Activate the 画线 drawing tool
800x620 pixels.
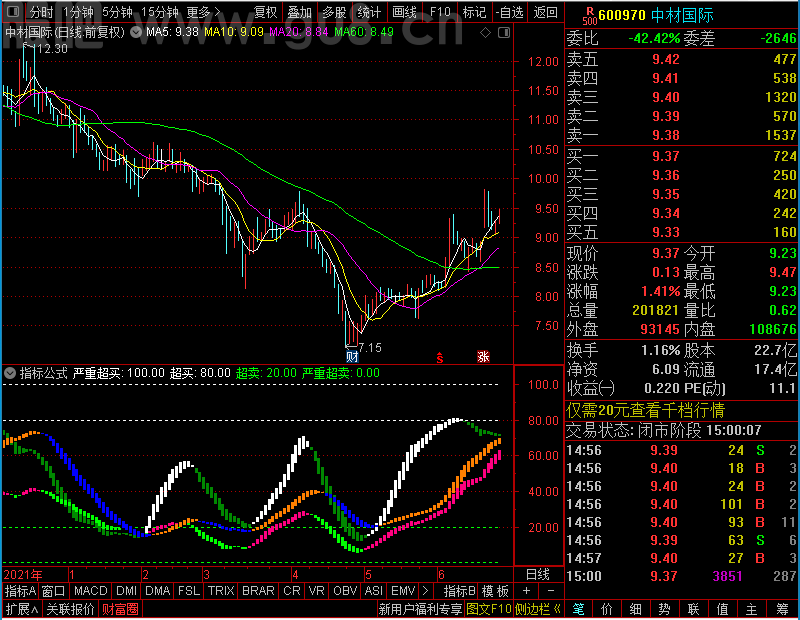tap(404, 12)
